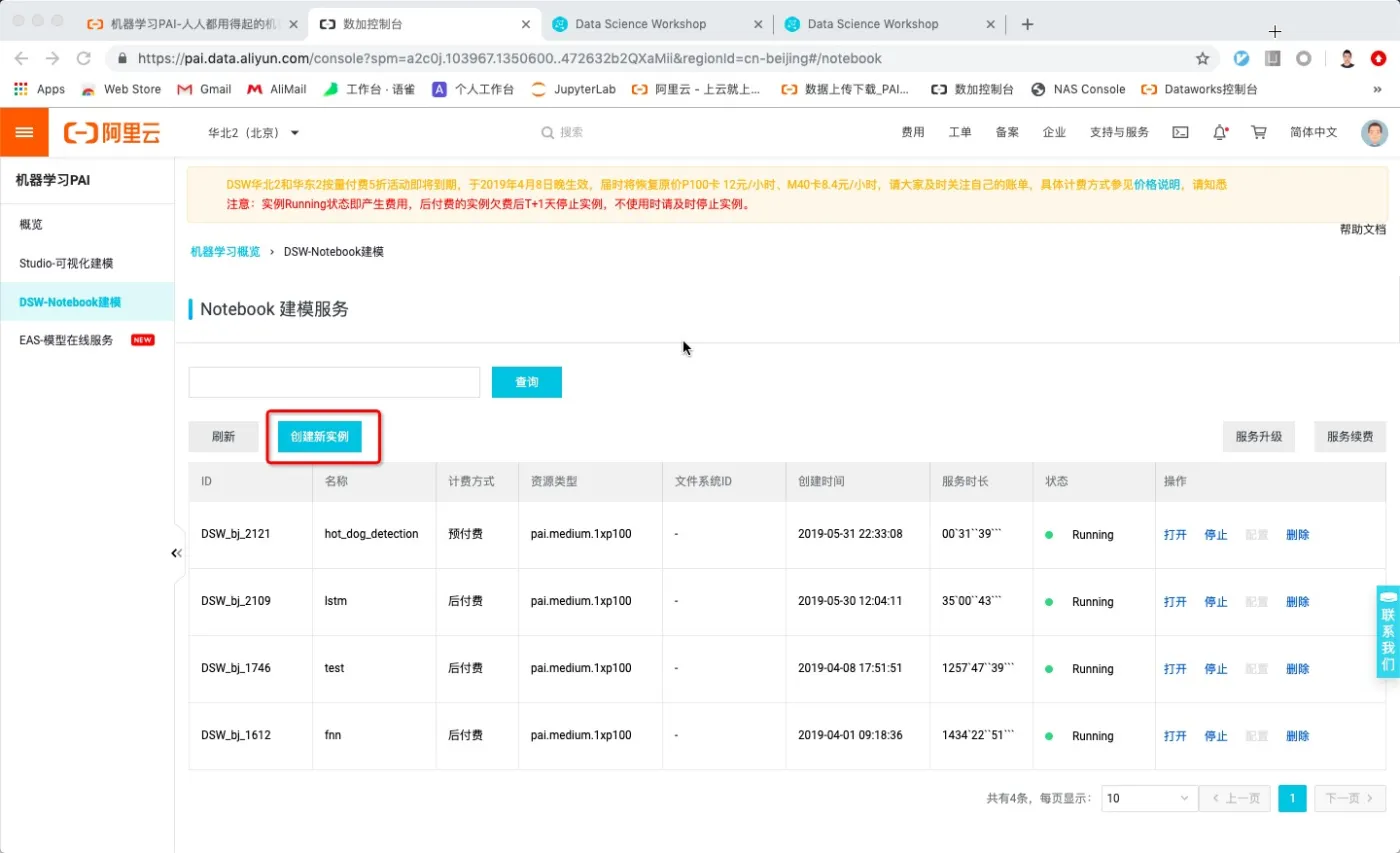The width and height of the screenshot is (1400, 853).
Task: Open the 支持与服务 menu
Action: pyautogui.click(x=1119, y=132)
